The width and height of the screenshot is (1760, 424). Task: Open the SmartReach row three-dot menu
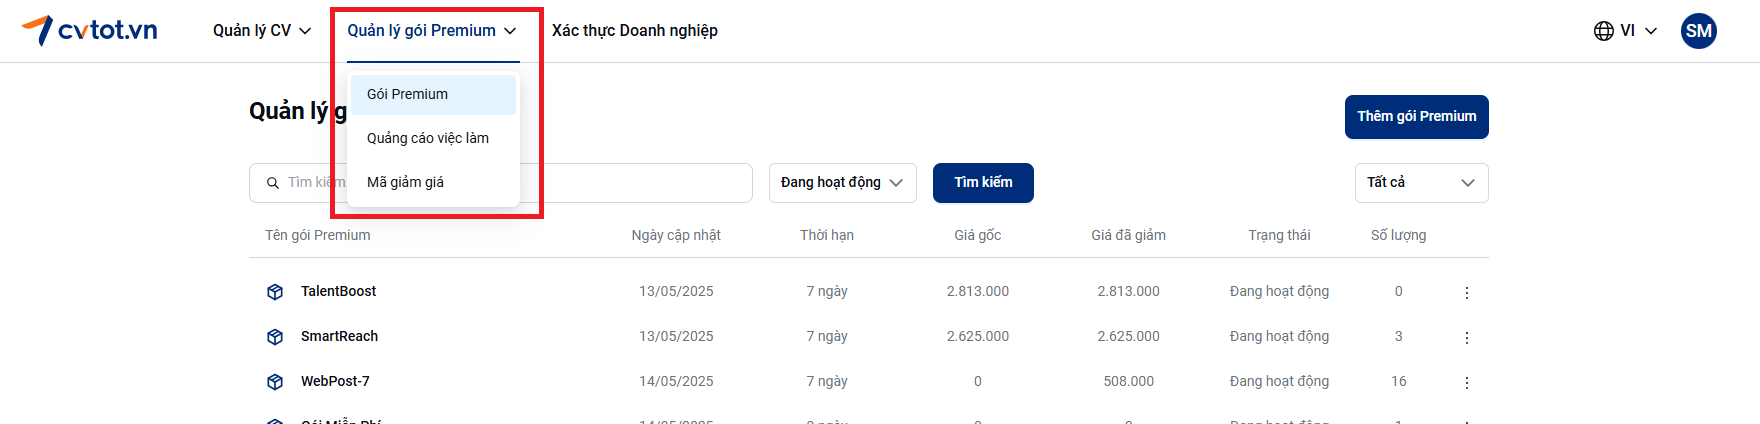(1467, 338)
